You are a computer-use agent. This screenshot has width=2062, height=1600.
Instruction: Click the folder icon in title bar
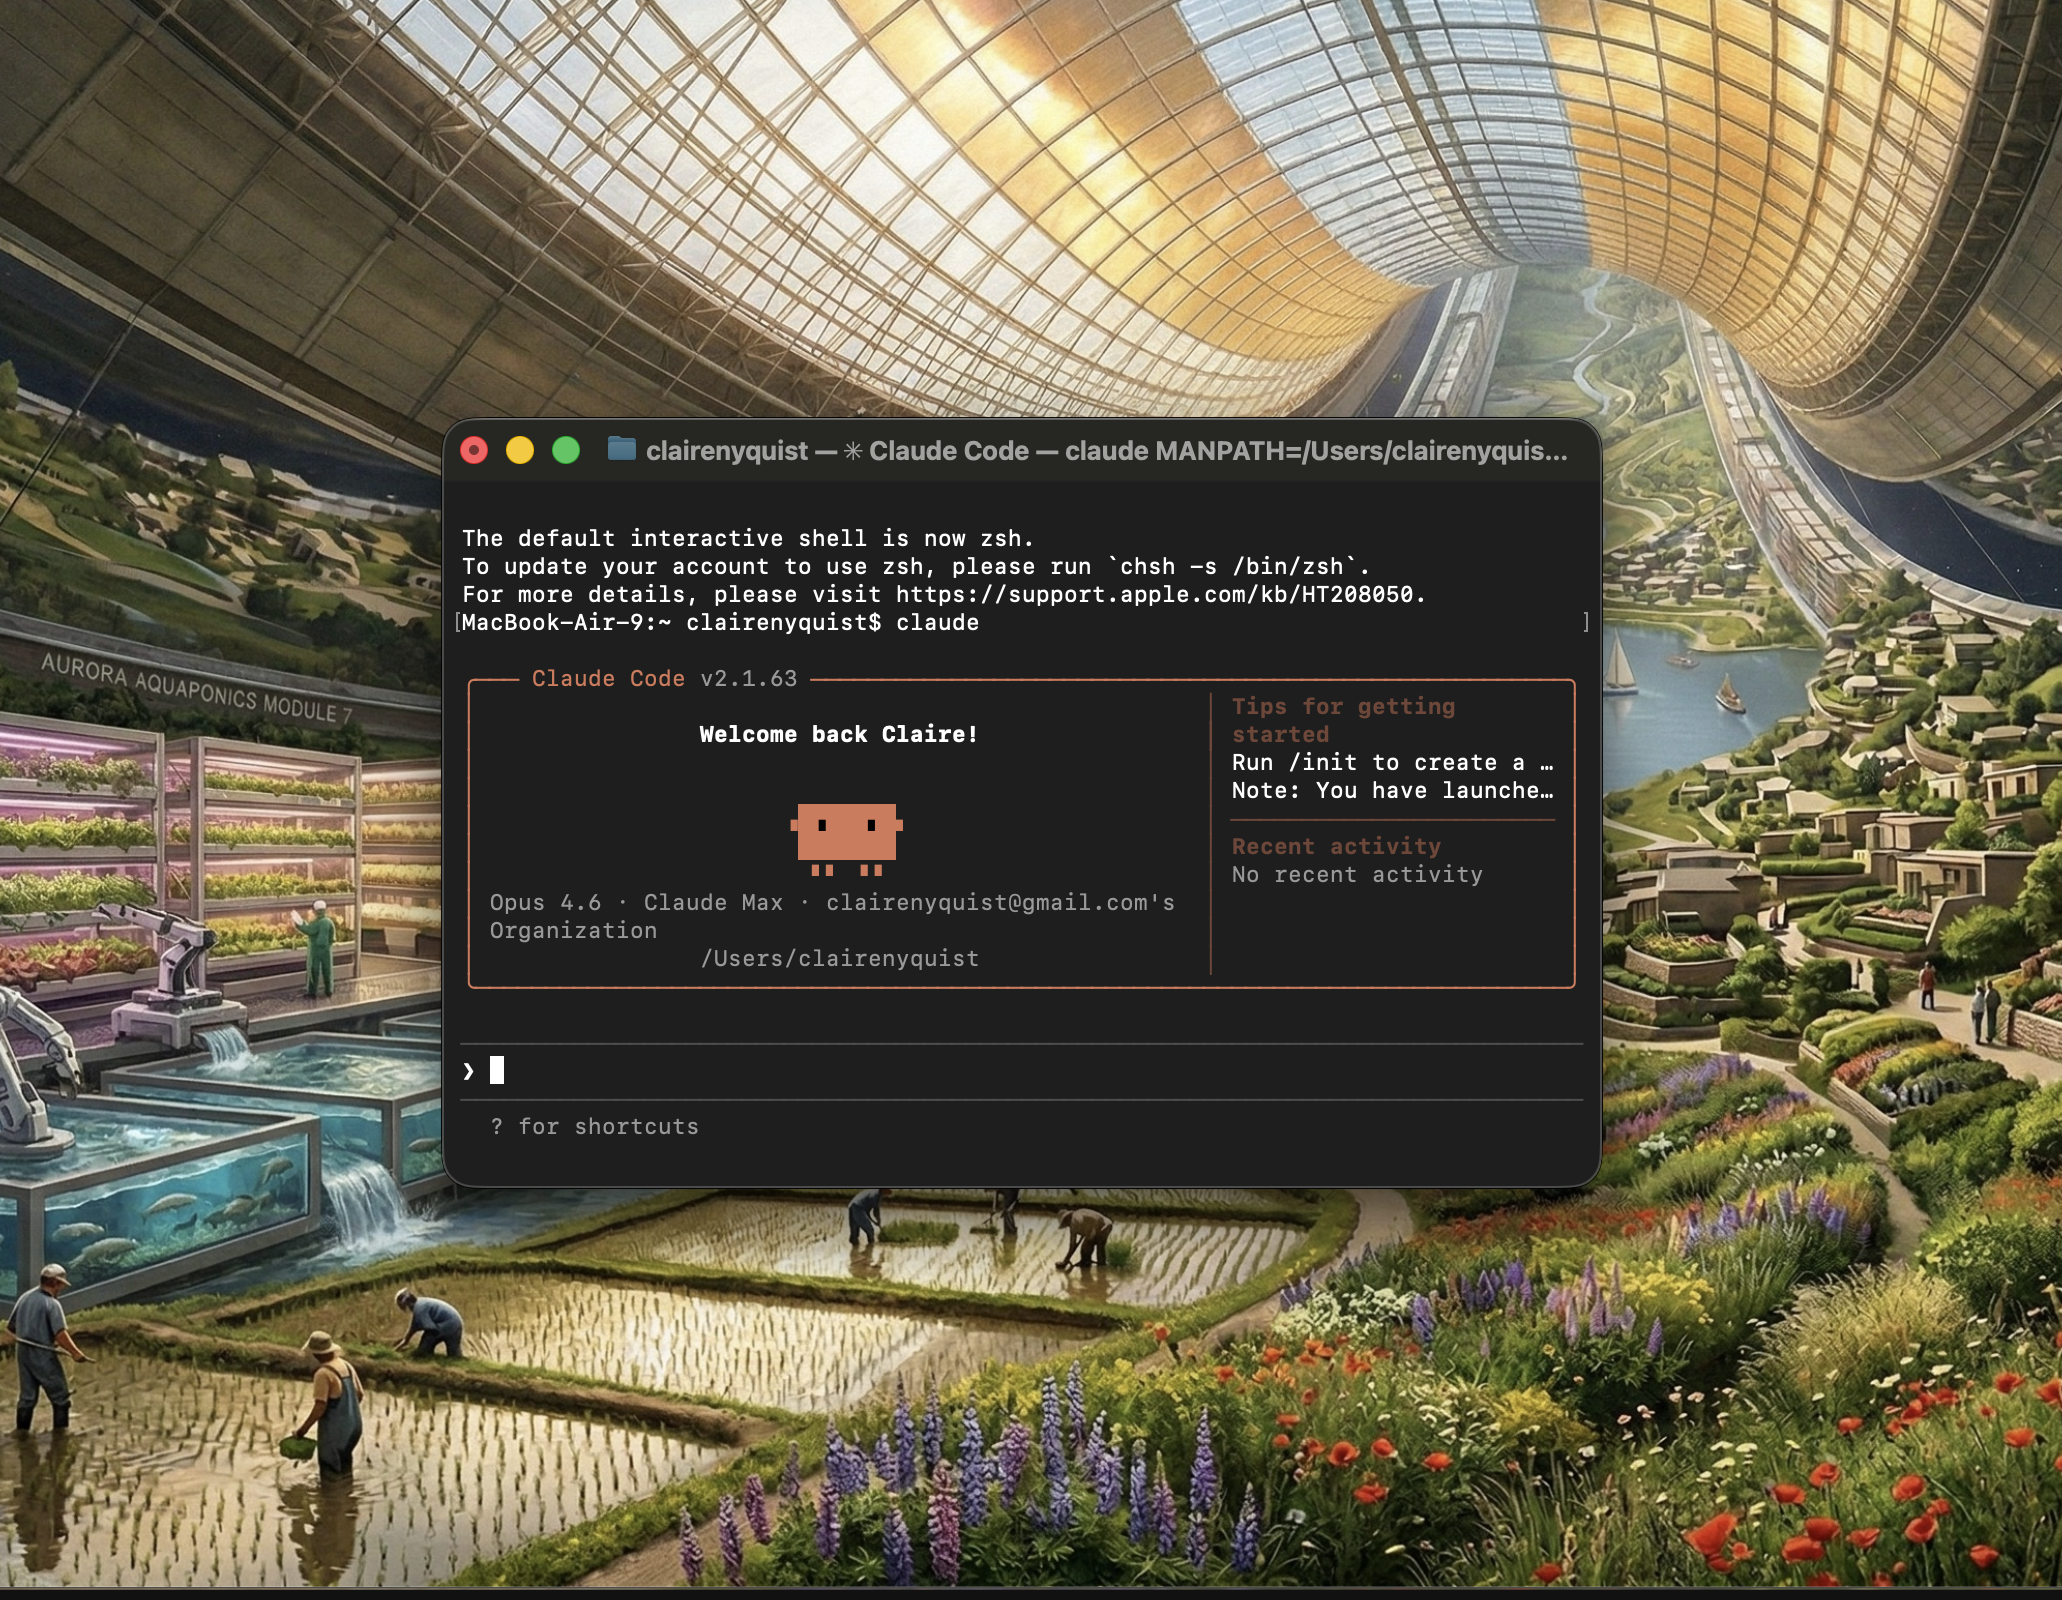tap(622, 449)
